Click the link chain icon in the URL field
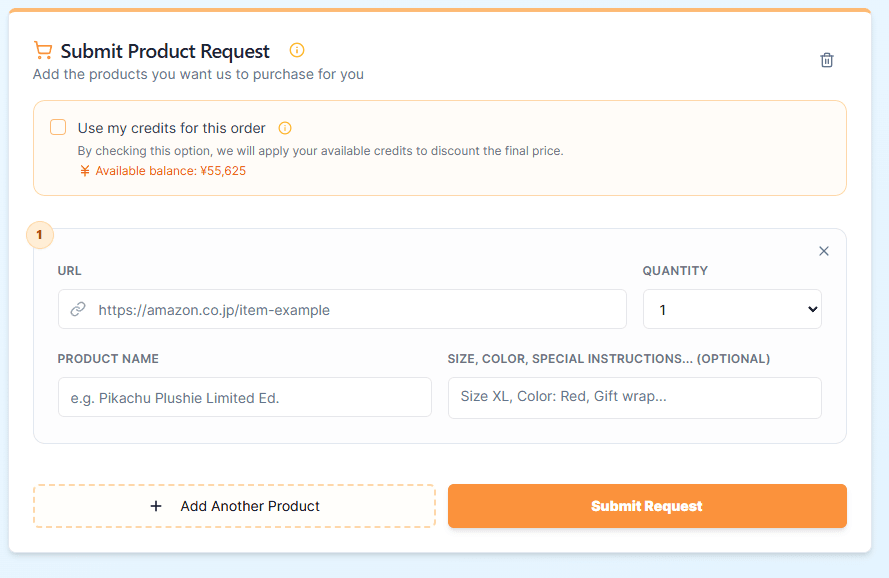This screenshot has height=578, width=889. tap(78, 310)
